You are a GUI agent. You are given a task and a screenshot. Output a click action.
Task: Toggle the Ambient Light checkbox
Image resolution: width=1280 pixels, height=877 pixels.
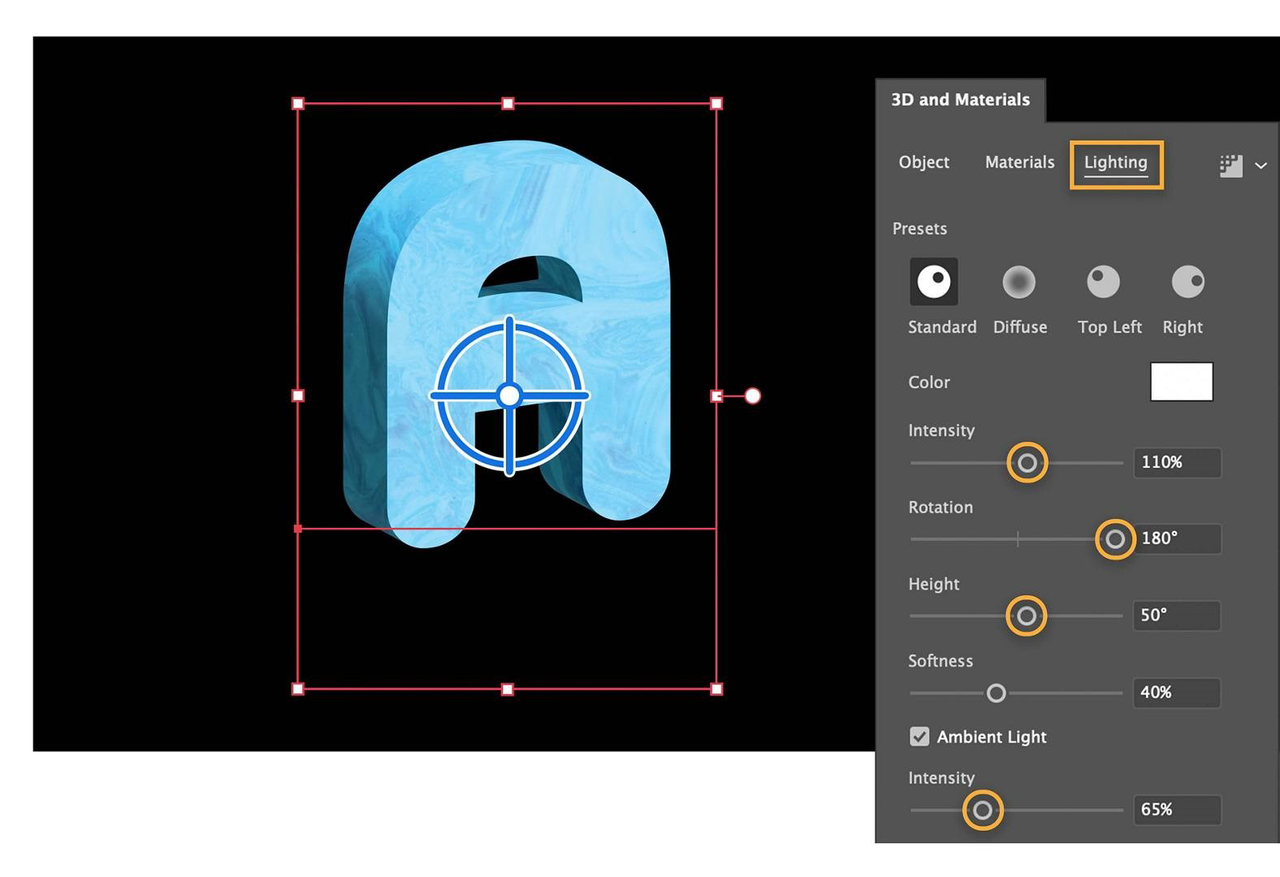918,736
